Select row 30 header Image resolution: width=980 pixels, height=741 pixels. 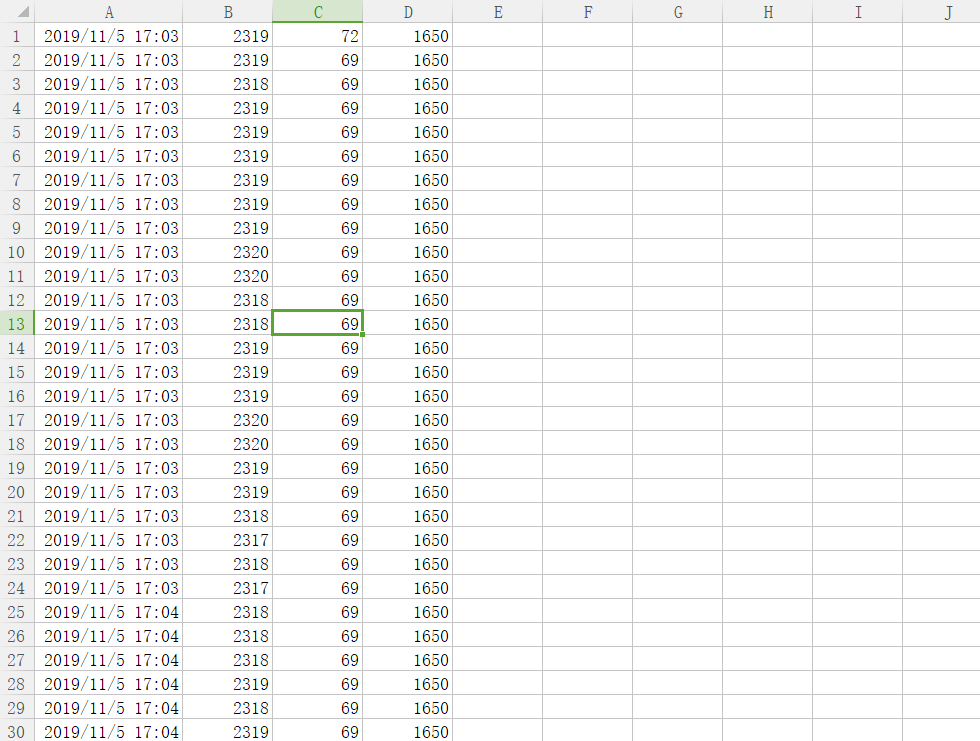tap(17, 731)
